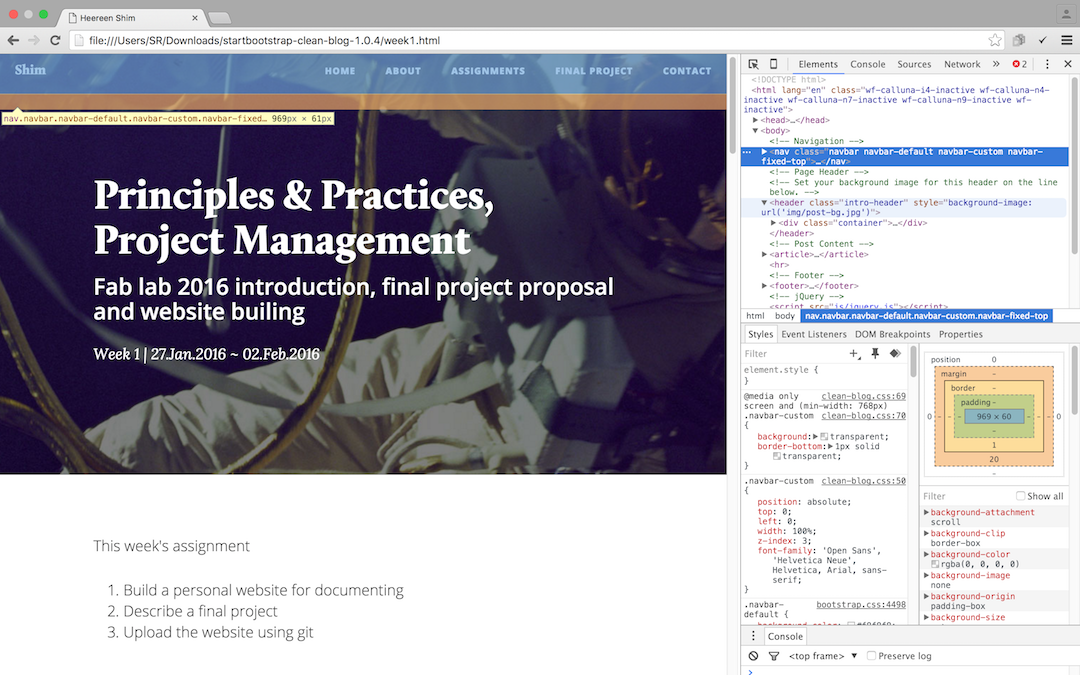Click the ABOUT link in page navbar

[403, 71]
